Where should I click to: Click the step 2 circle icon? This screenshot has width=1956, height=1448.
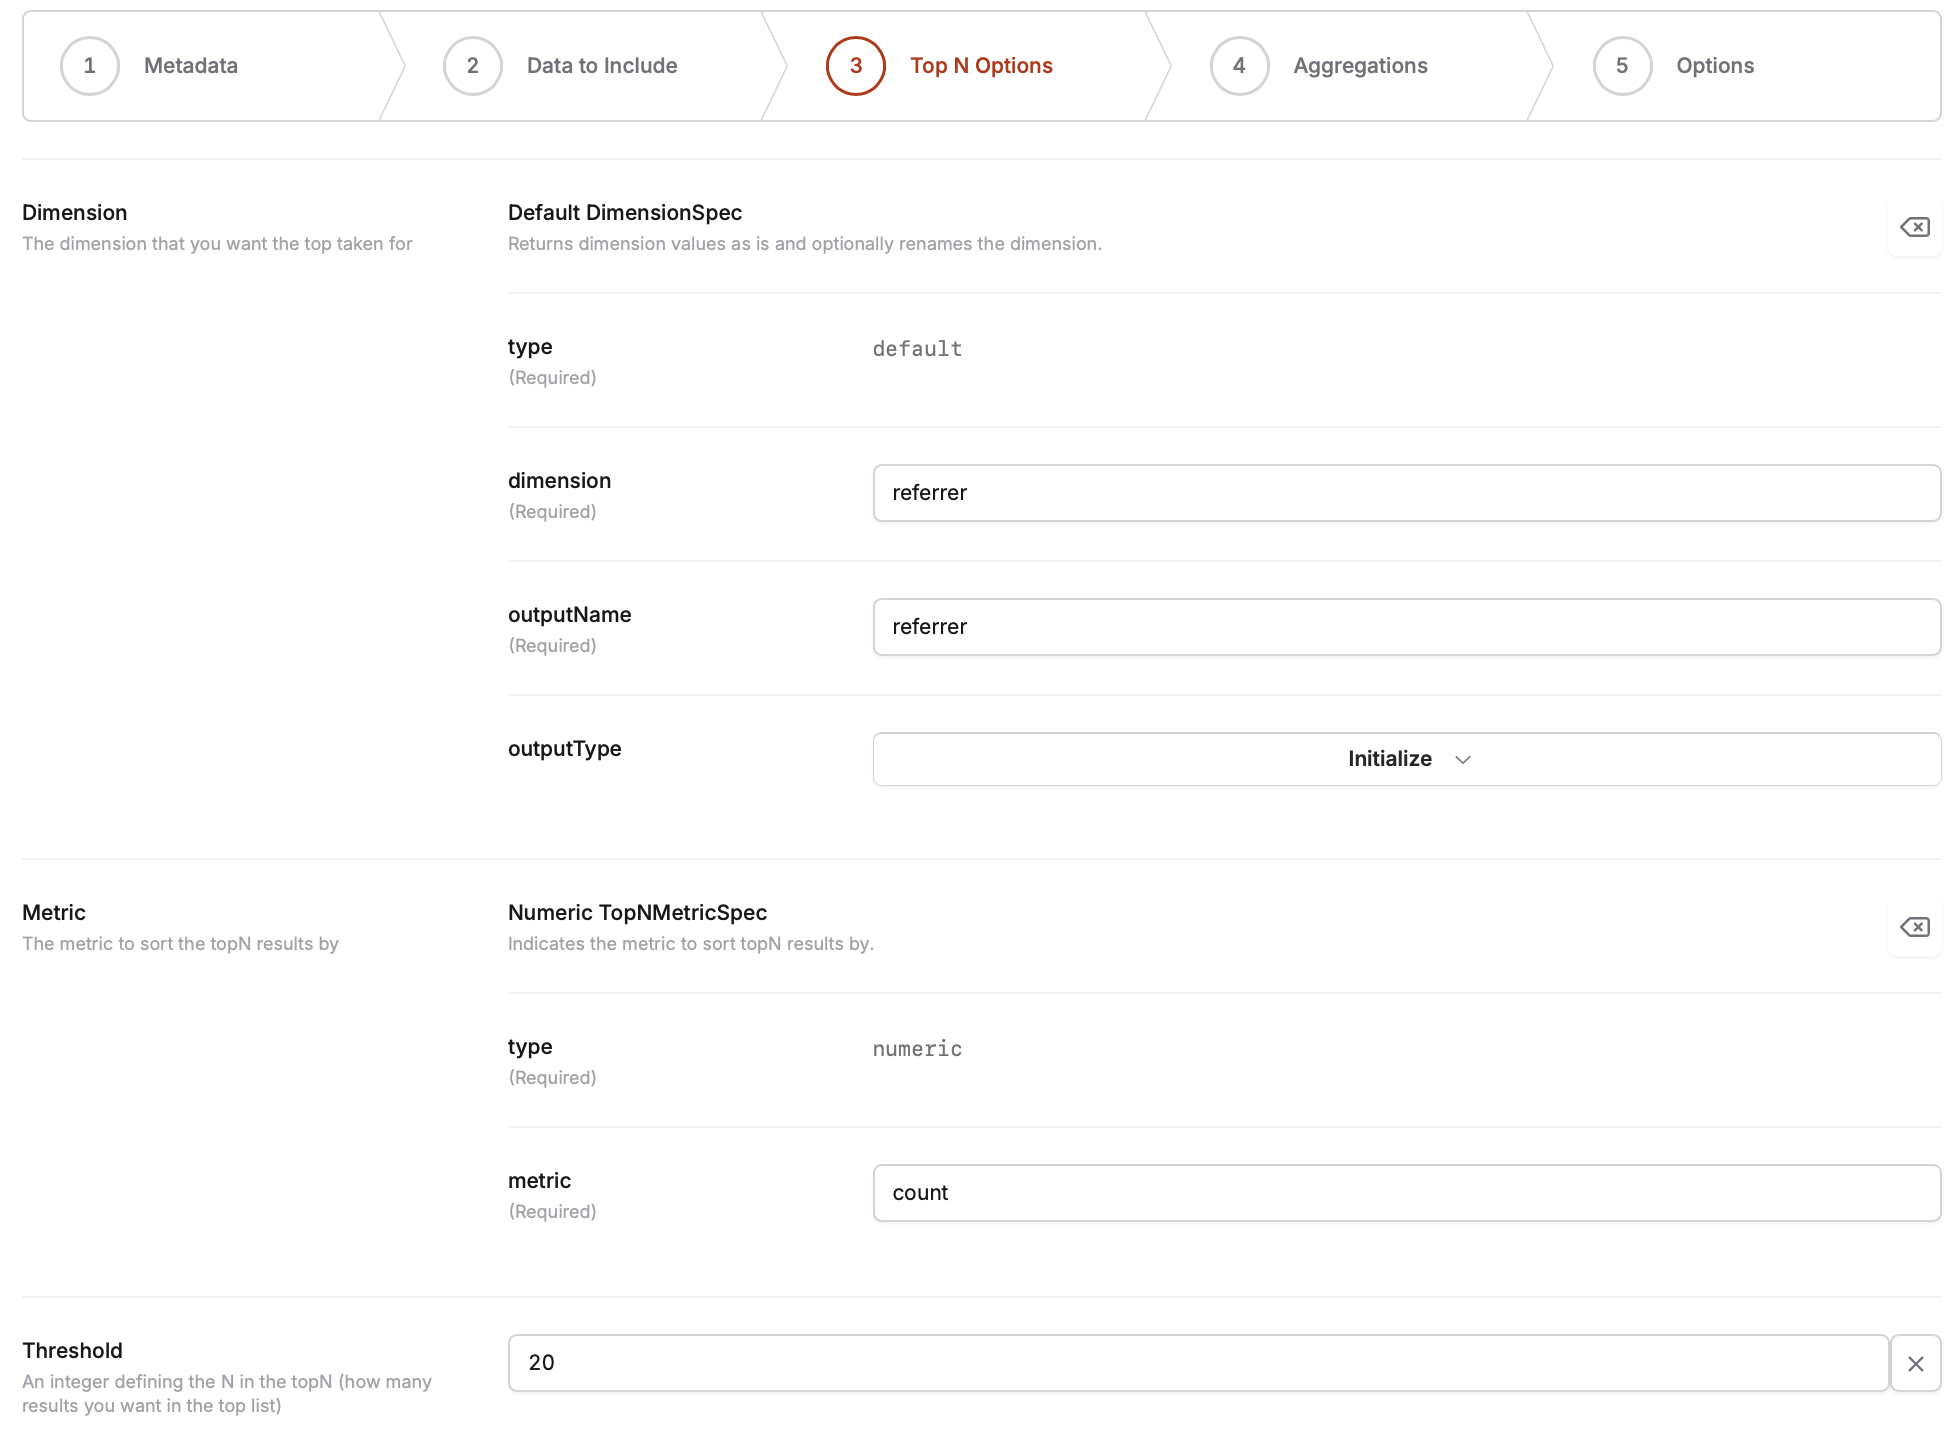click(x=473, y=66)
